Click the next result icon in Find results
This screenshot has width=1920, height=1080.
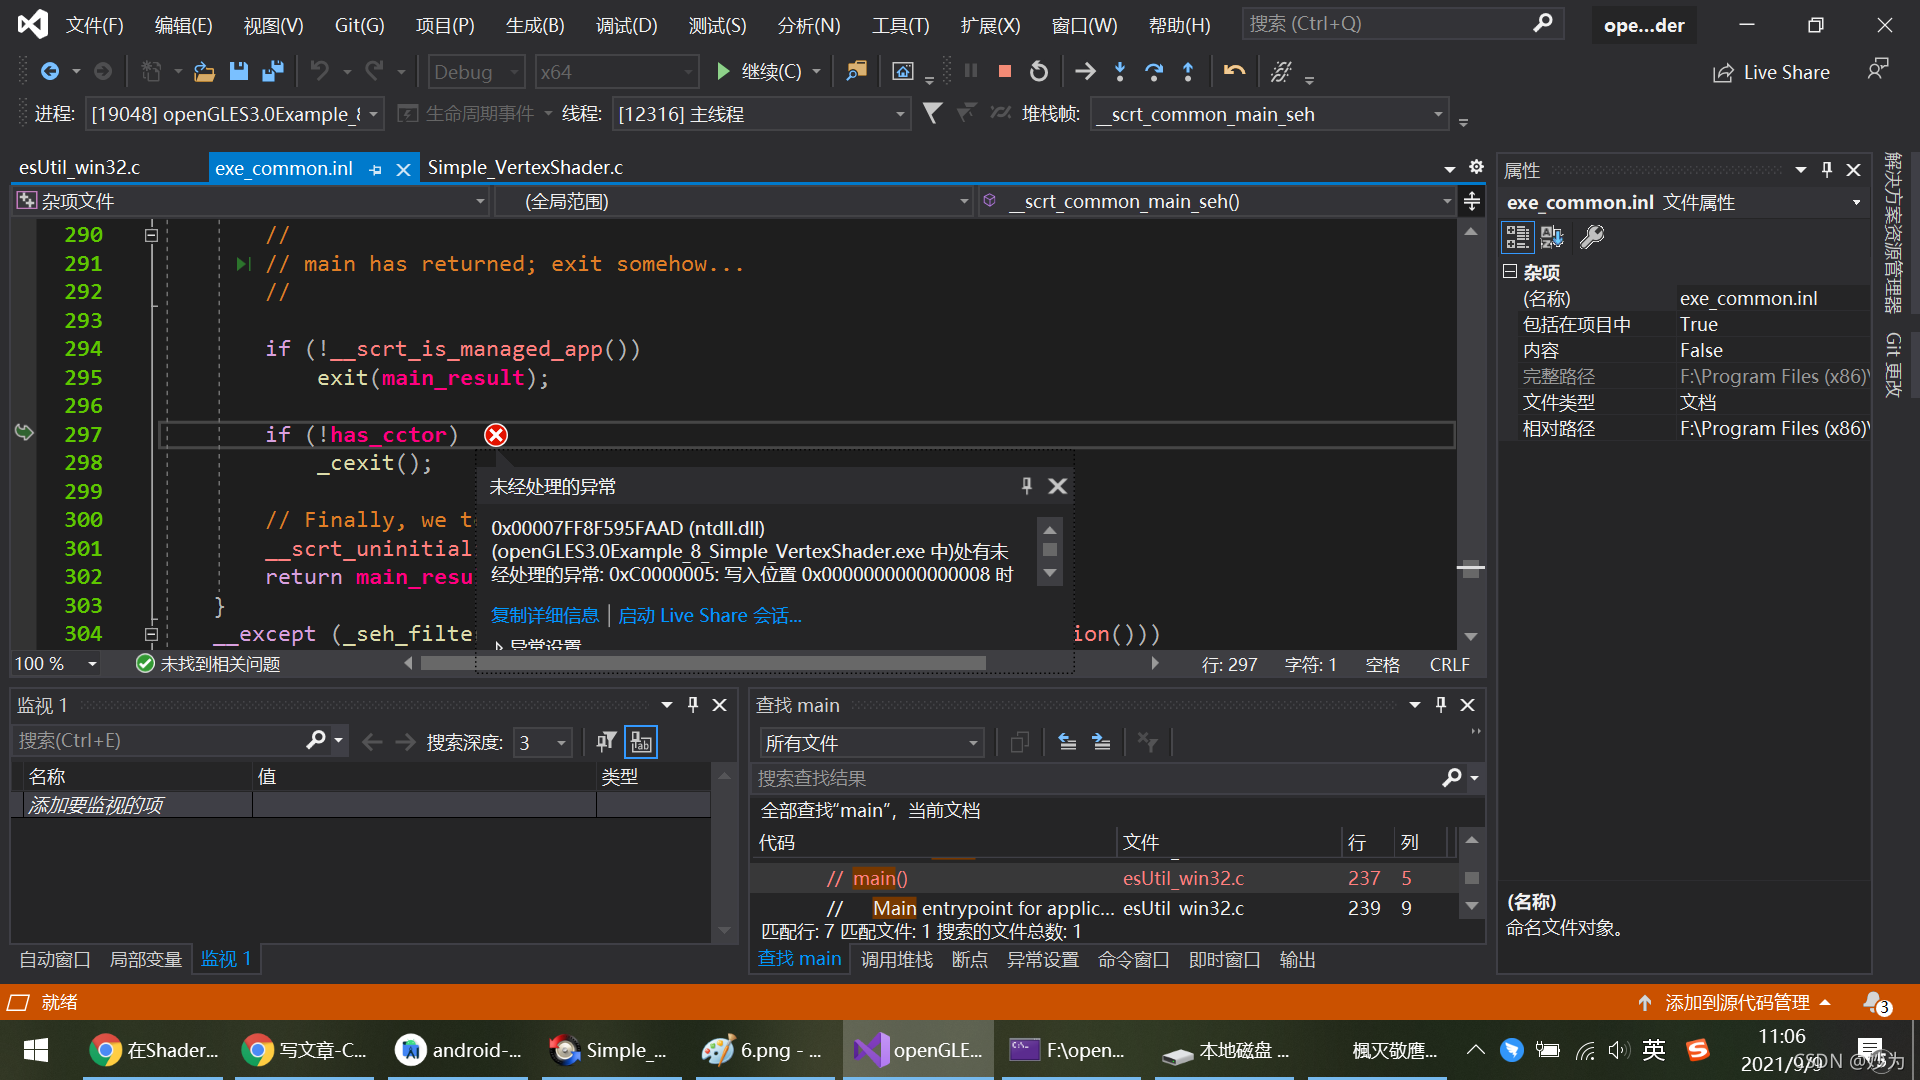1101,742
